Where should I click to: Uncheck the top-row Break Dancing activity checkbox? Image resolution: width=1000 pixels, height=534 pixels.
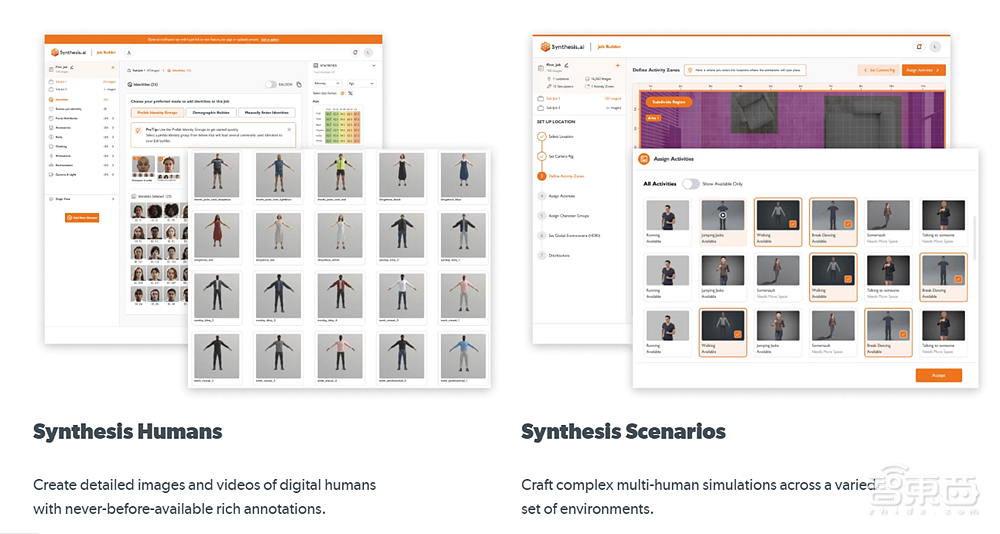pyautogui.click(x=847, y=225)
